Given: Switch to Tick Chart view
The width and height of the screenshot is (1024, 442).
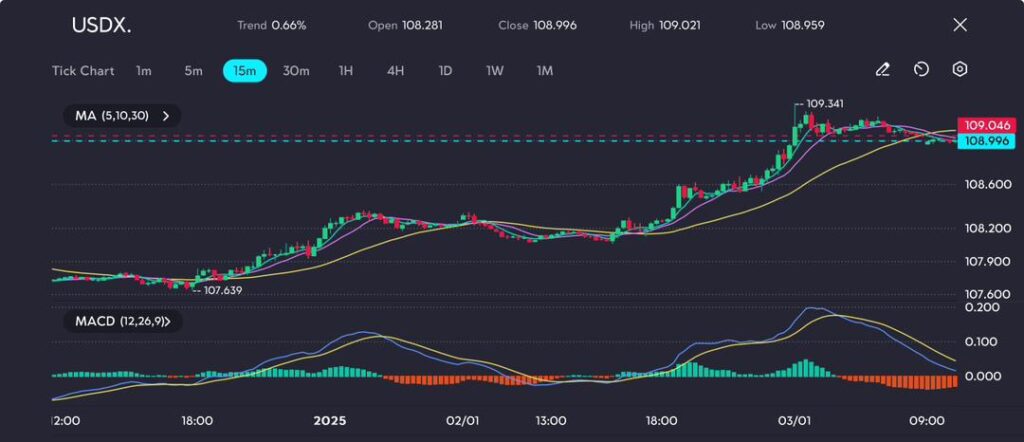Looking at the screenshot, I should [83, 71].
